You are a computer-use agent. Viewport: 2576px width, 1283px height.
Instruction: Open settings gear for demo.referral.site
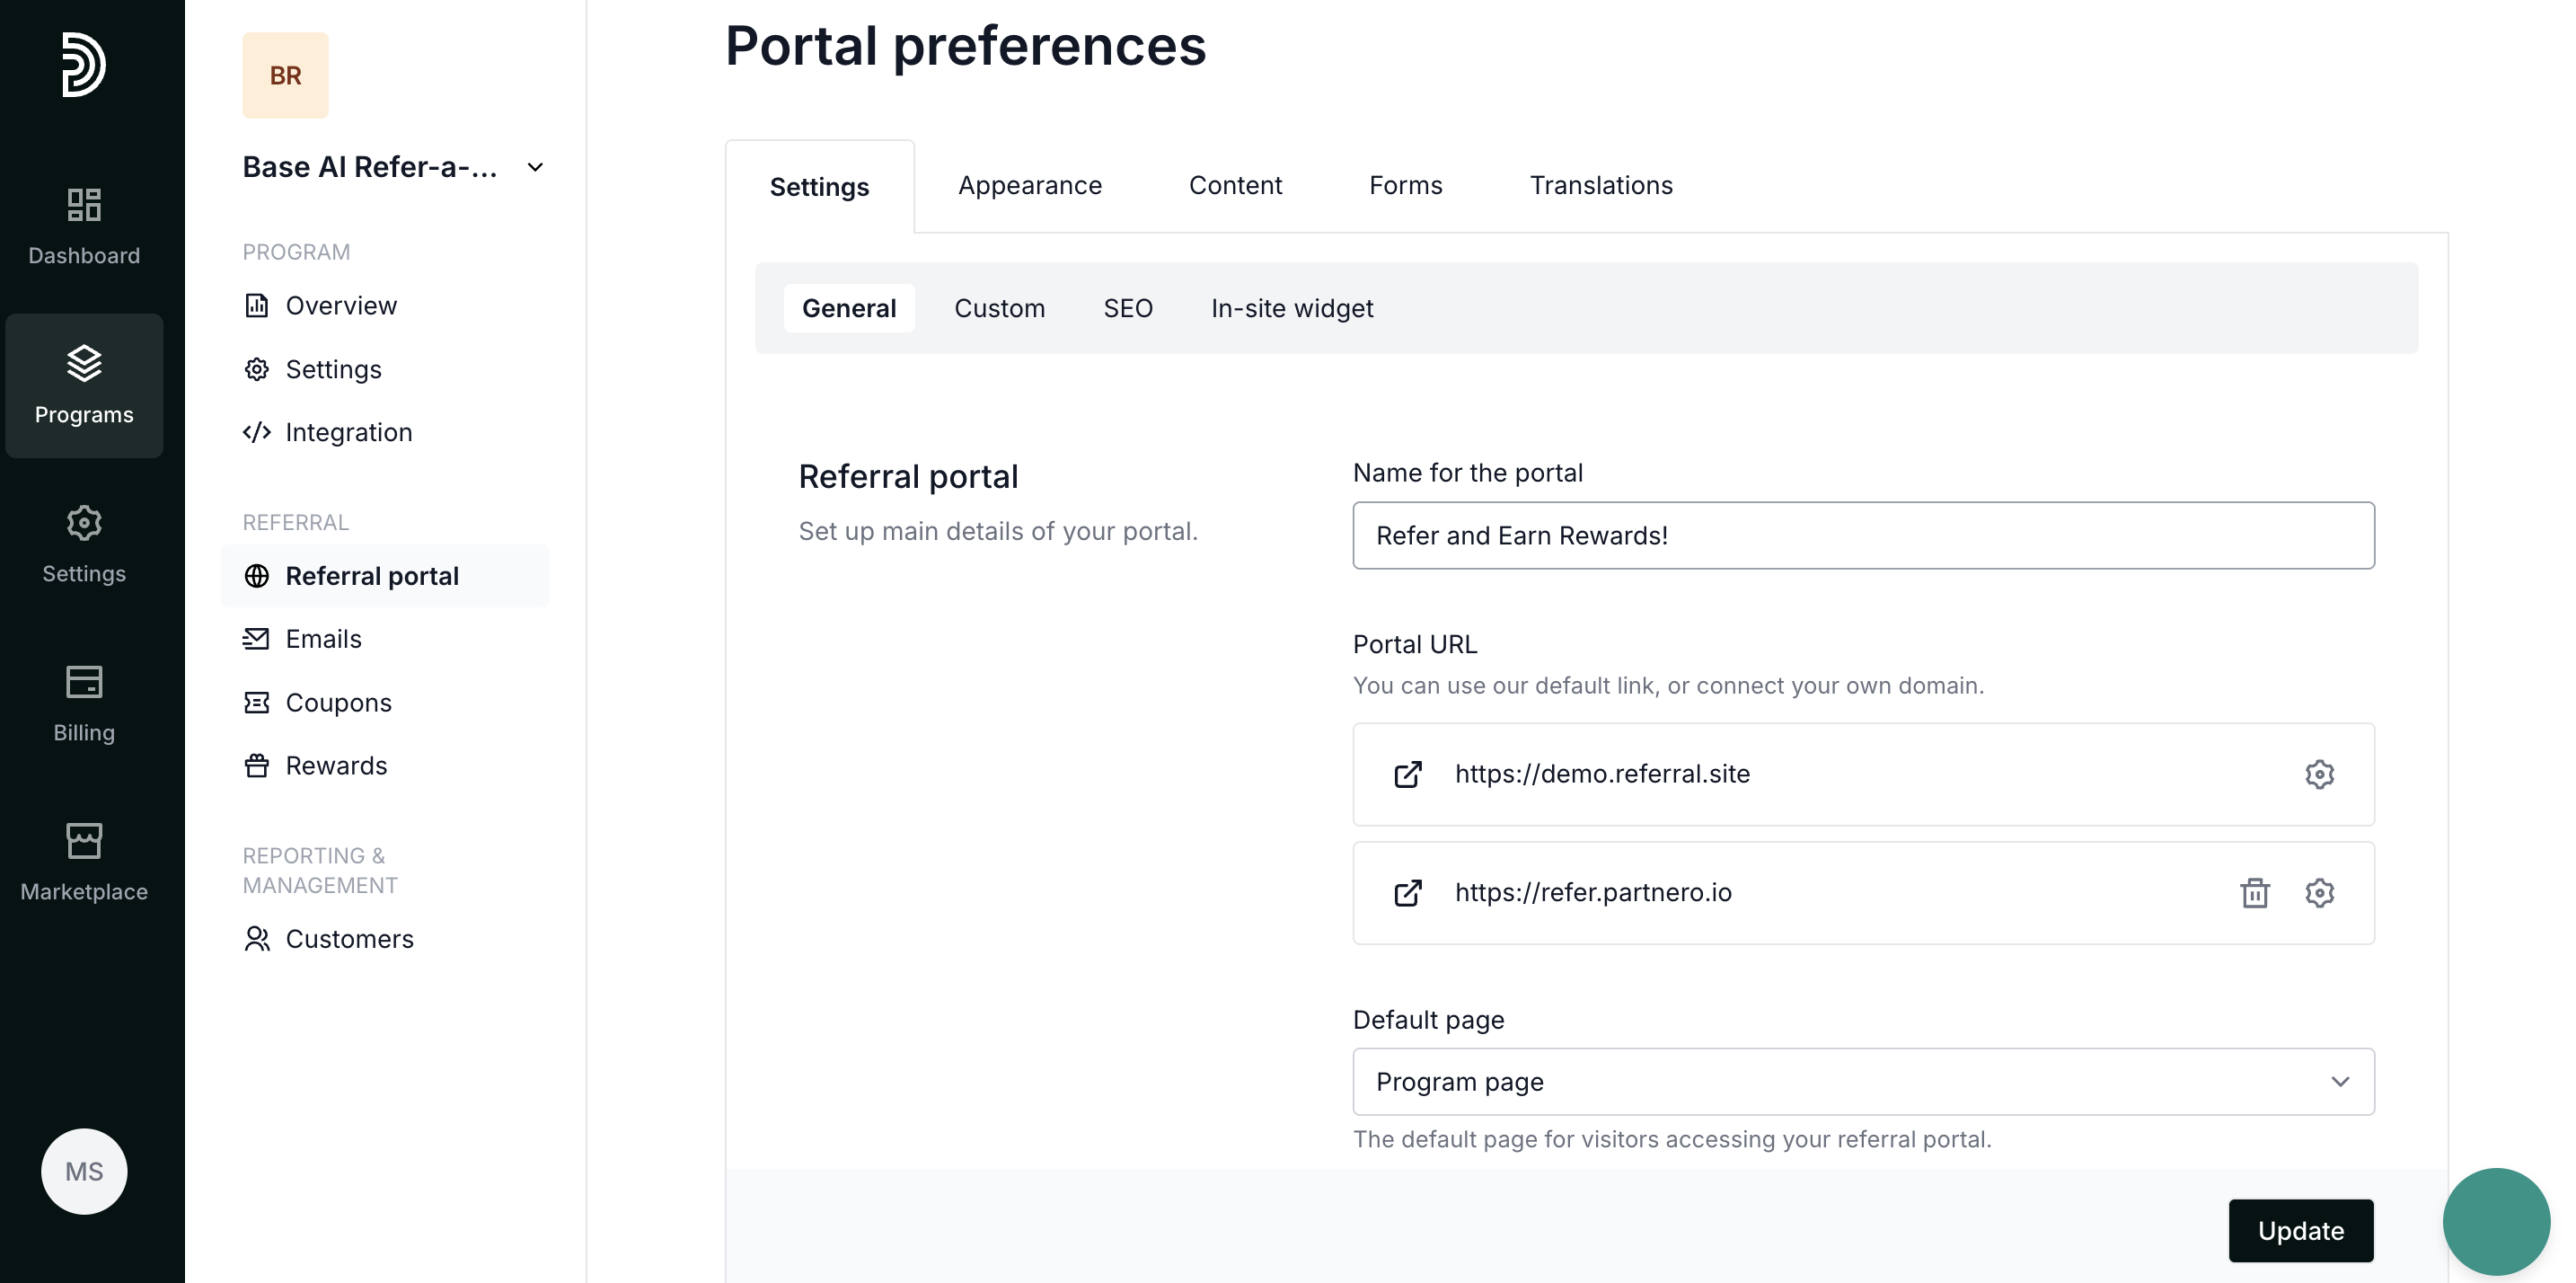[x=2319, y=775]
